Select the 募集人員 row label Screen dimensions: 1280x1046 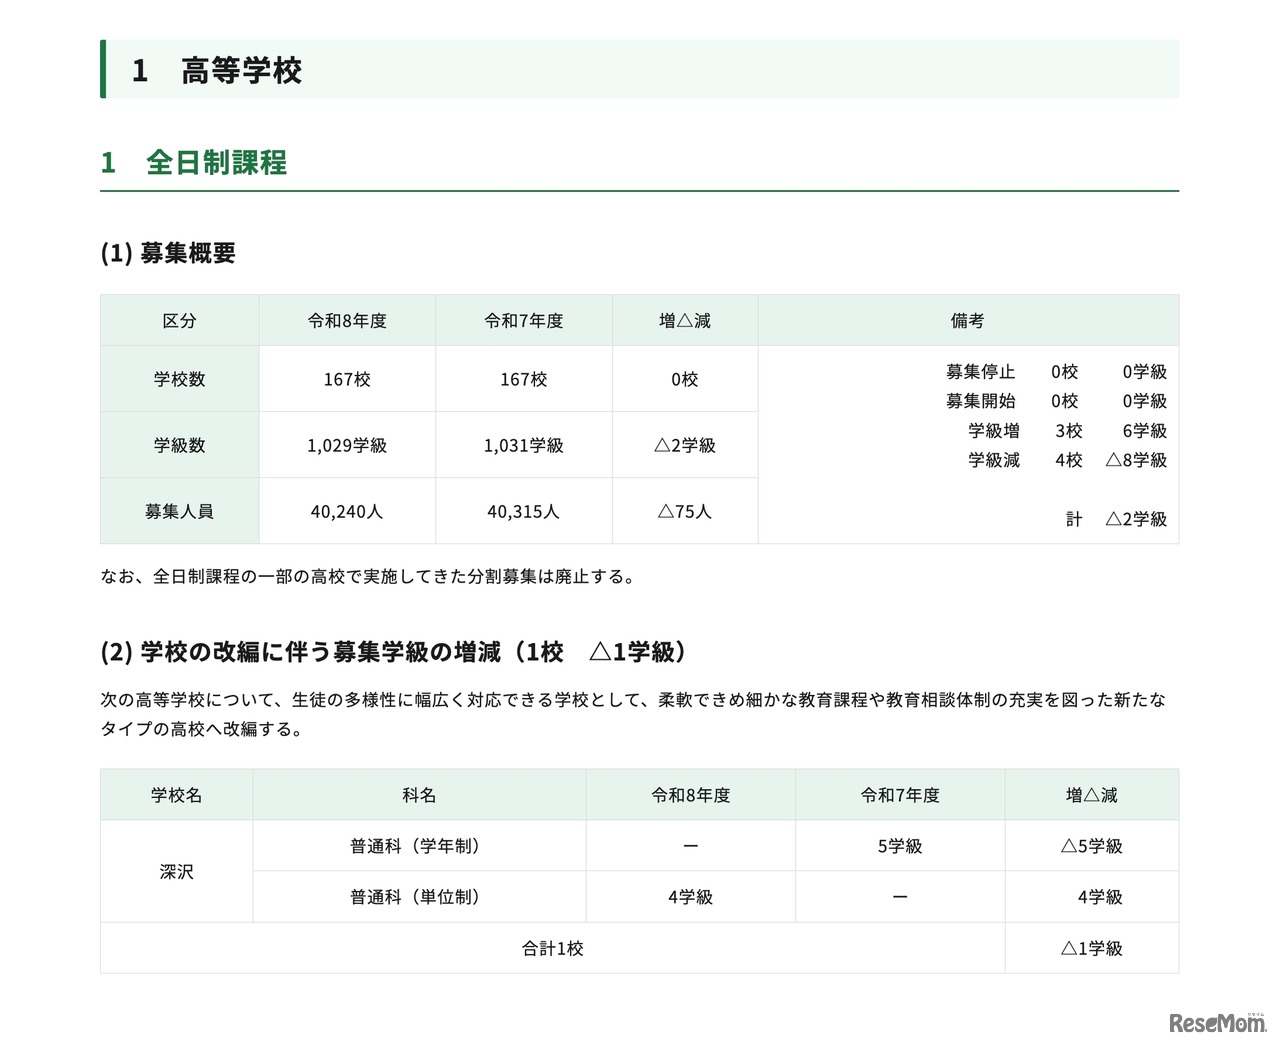(x=179, y=510)
